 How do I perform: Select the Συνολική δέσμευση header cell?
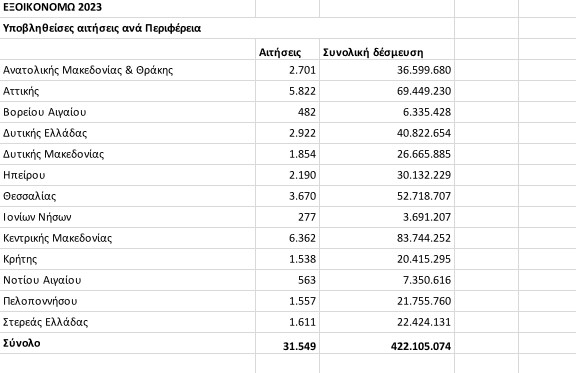[387, 49]
